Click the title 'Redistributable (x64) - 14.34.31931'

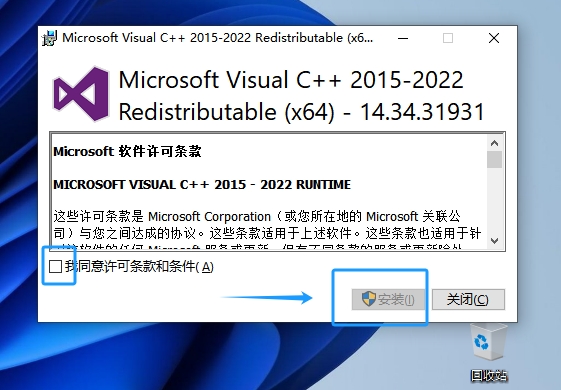[301, 112]
